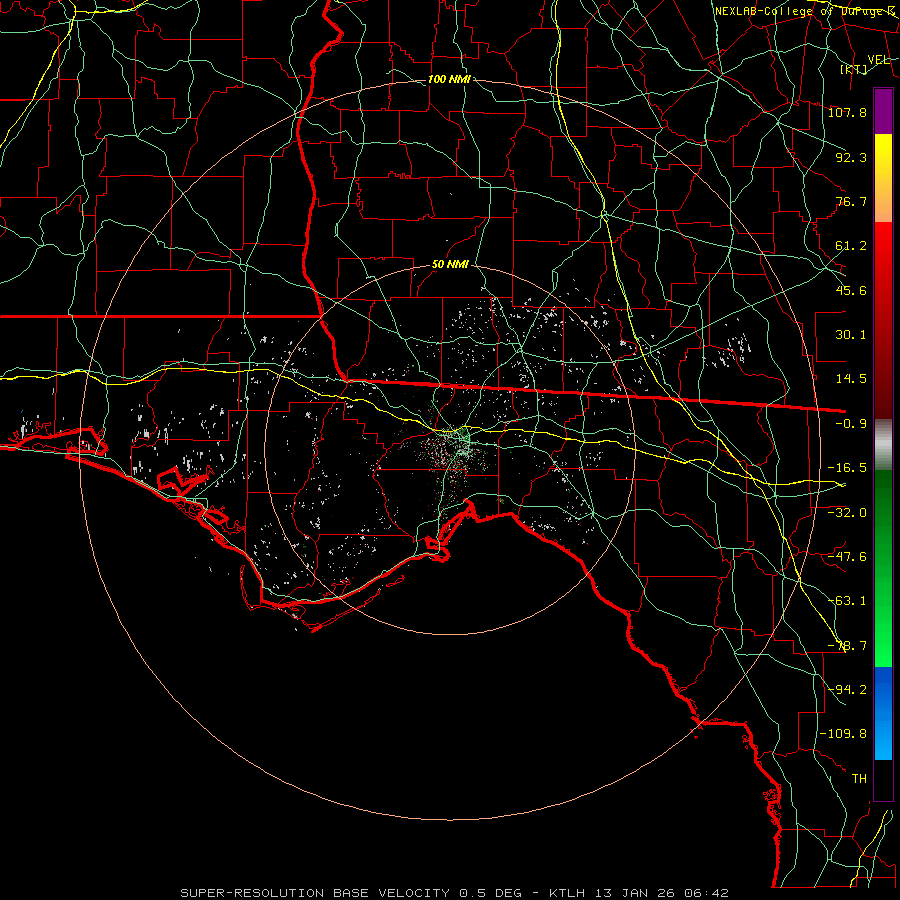Select the -94.2 scale value
The image size is (900, 900).
847,690
